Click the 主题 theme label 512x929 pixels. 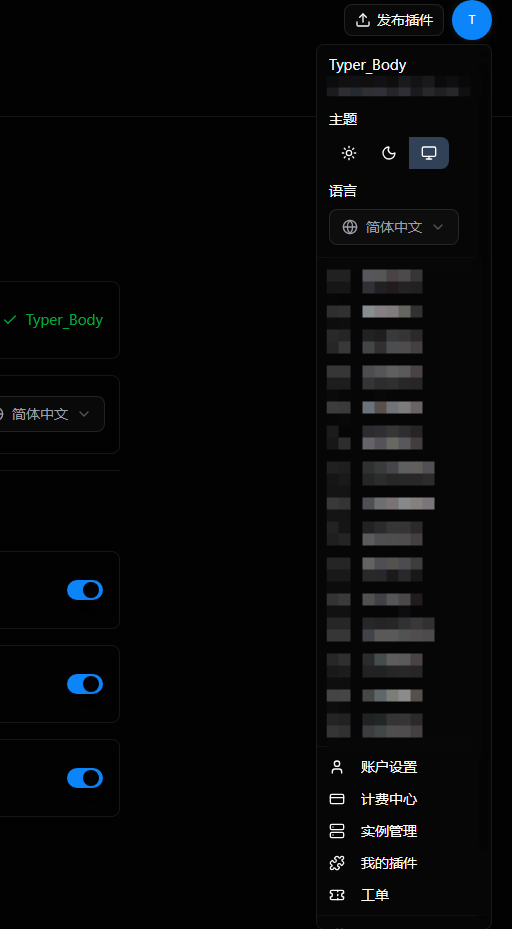click(x=343, y=119)
